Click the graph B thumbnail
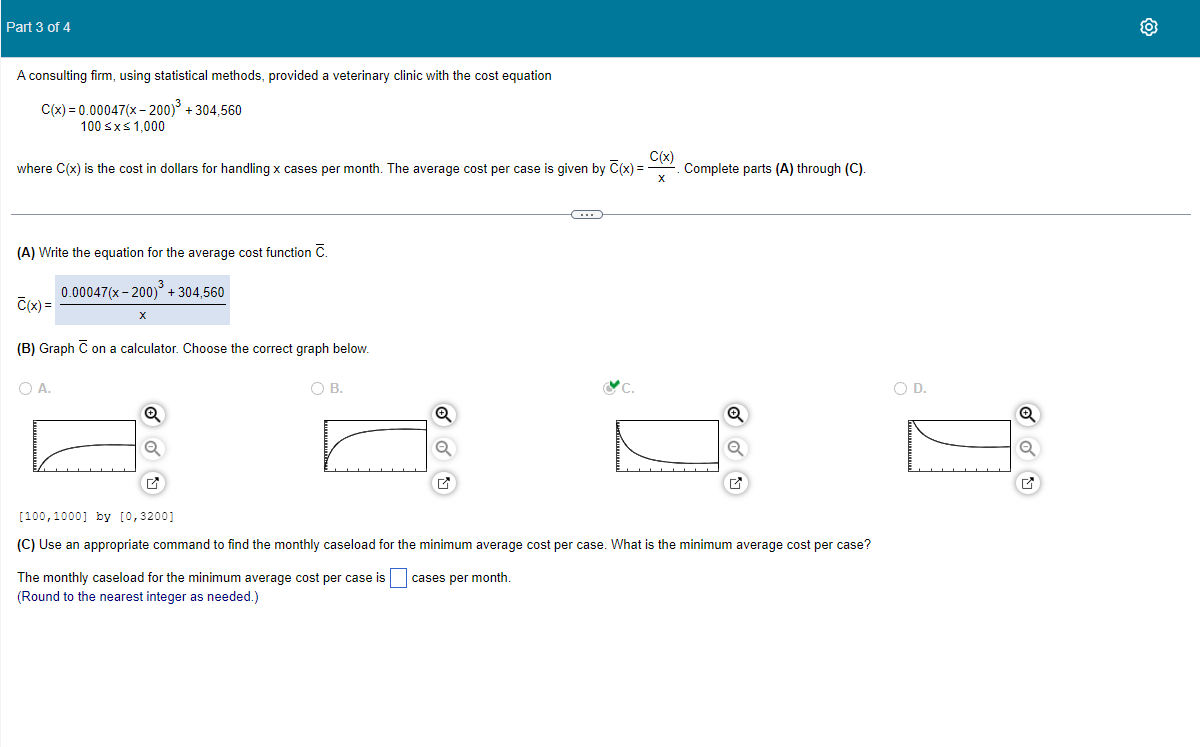The width and height of the screenshot is (1200, 747). tap(376, 445)
